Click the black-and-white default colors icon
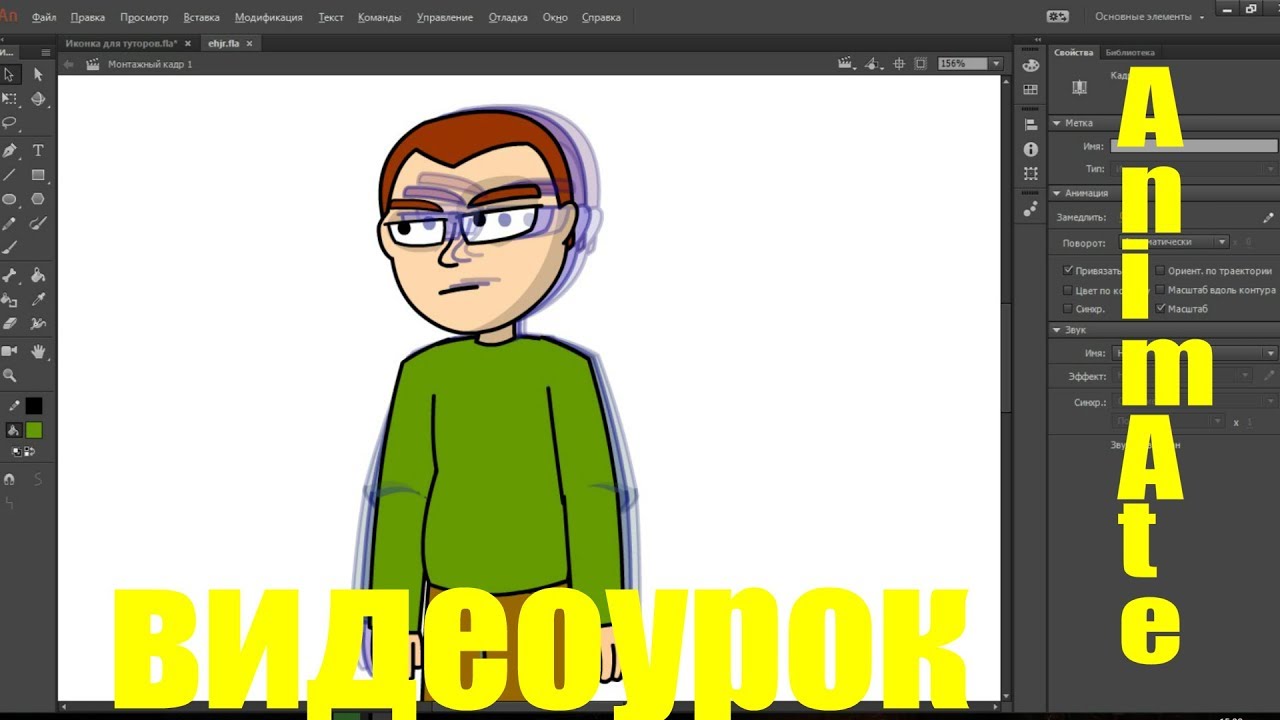The width and height of the screenshot is (1280, 720). 16,451
